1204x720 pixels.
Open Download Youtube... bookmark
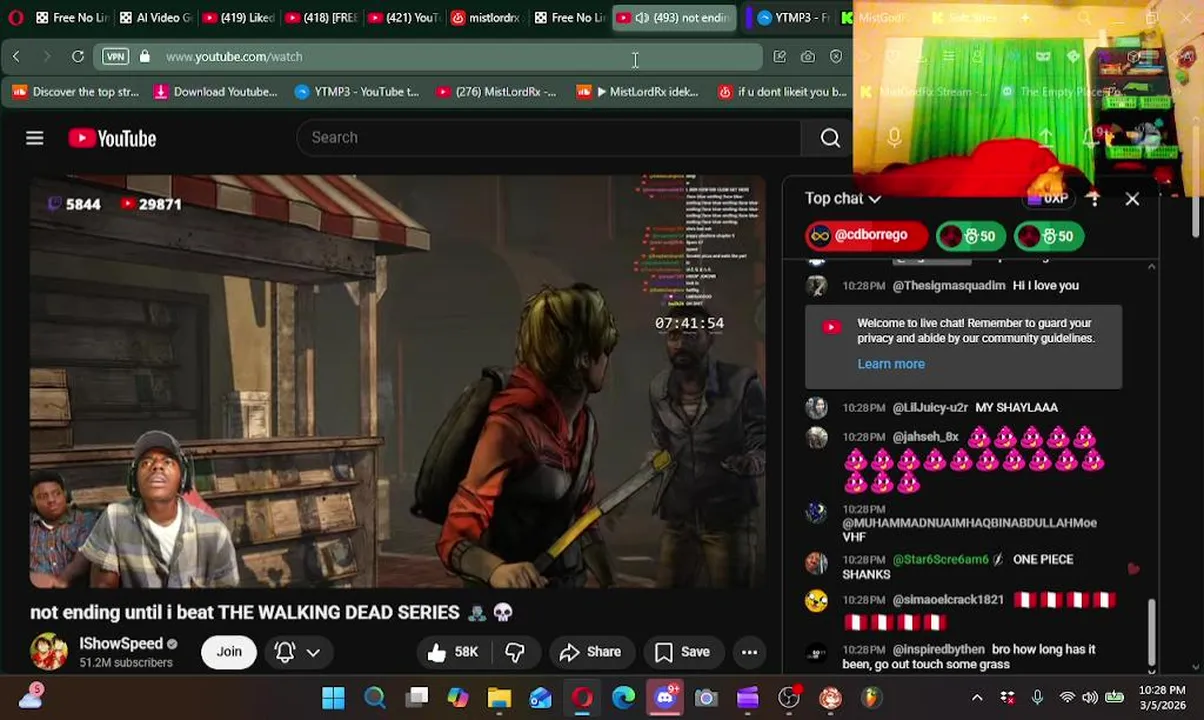(x=215, y=92)
